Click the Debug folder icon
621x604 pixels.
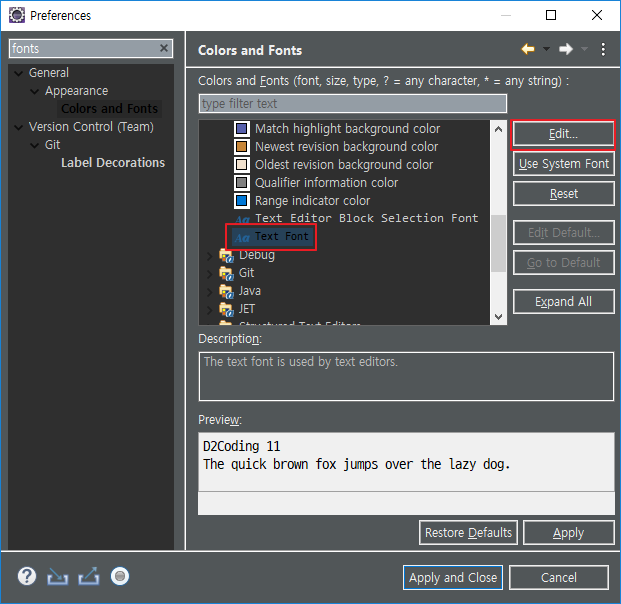pos(226,255)
